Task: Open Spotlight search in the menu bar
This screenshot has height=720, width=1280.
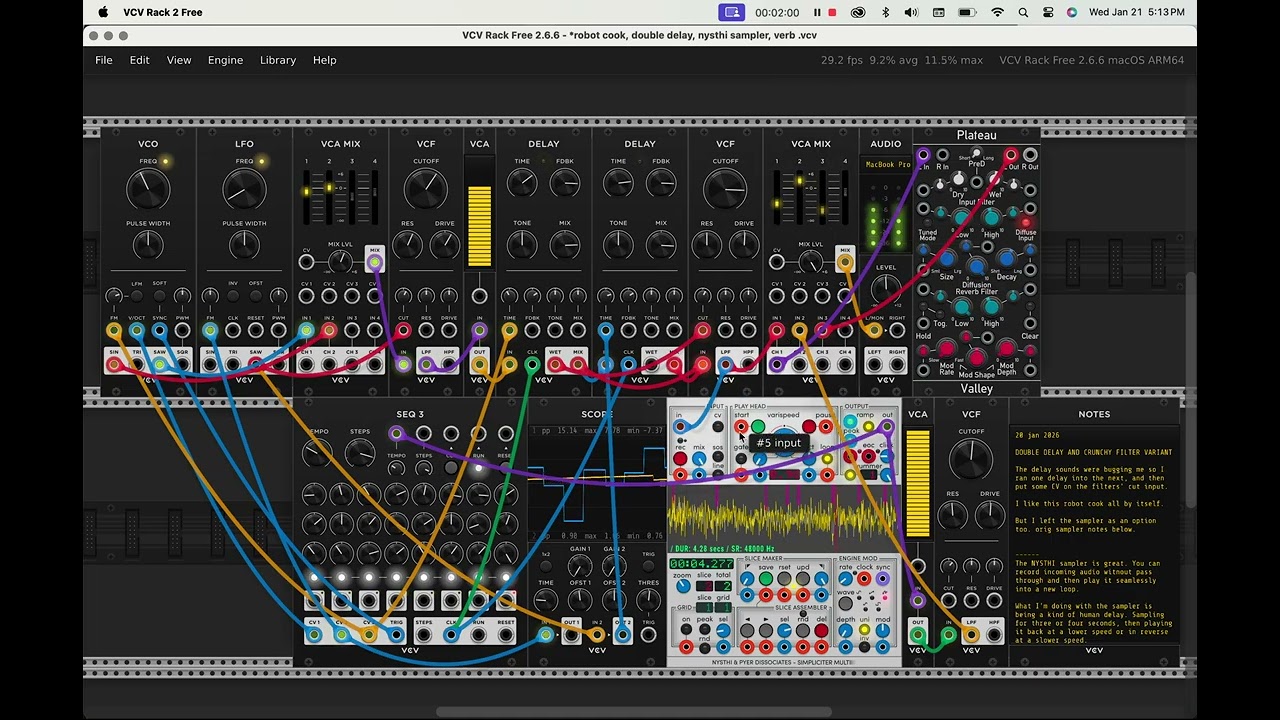Action: coord(1023,12)
